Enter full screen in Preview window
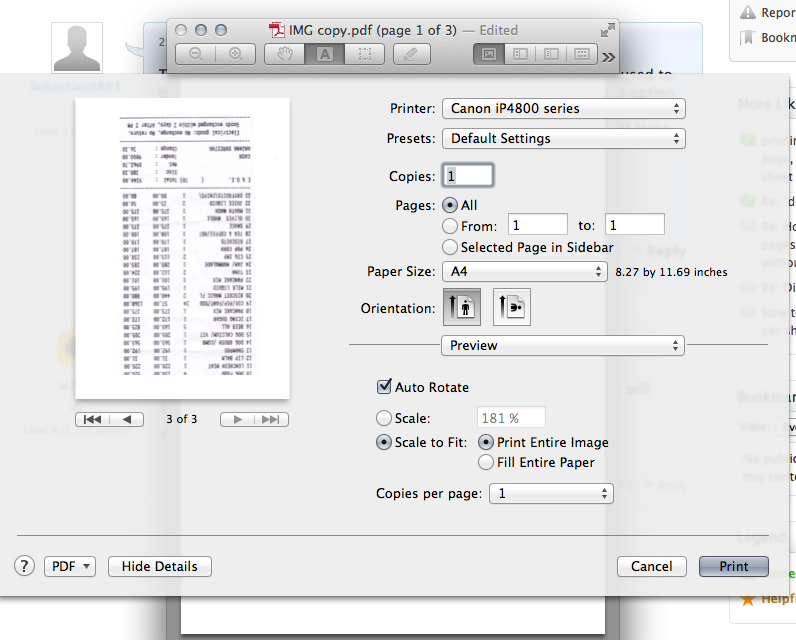Screen dimensions: 796x640 pos(608,30)
